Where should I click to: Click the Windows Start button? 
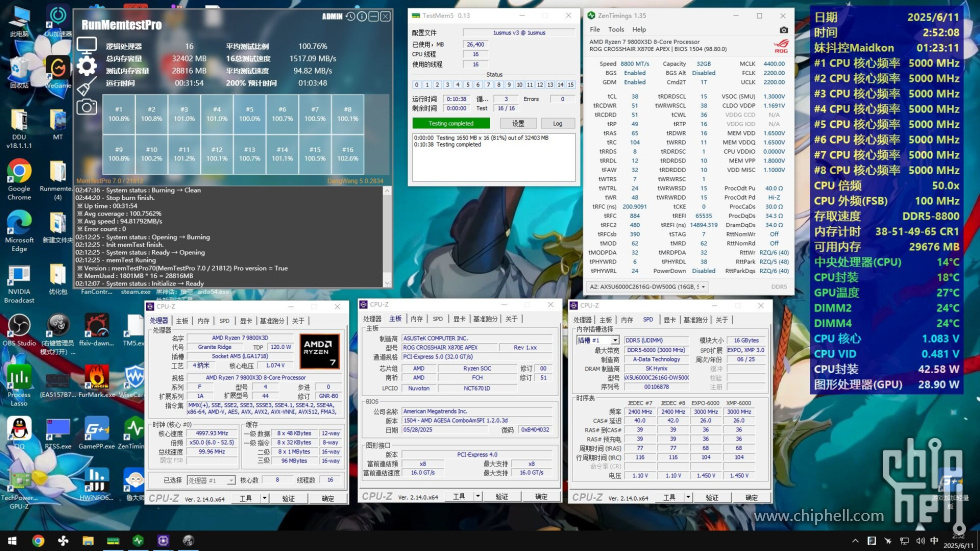pyautogui.click(x=12, y=540)
